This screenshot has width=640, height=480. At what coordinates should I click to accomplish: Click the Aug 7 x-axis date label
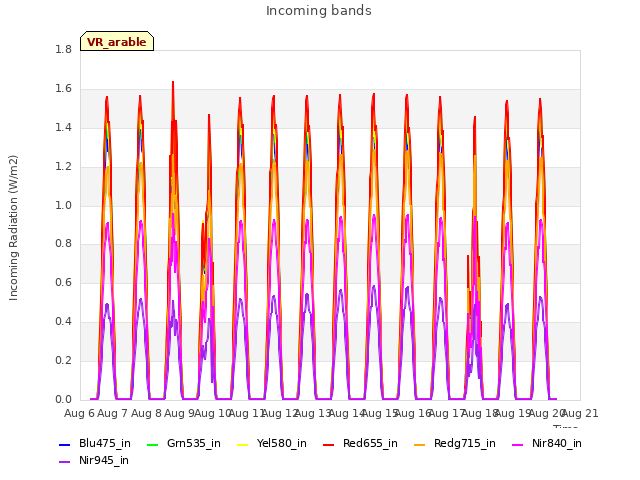[x=113, y=414]
